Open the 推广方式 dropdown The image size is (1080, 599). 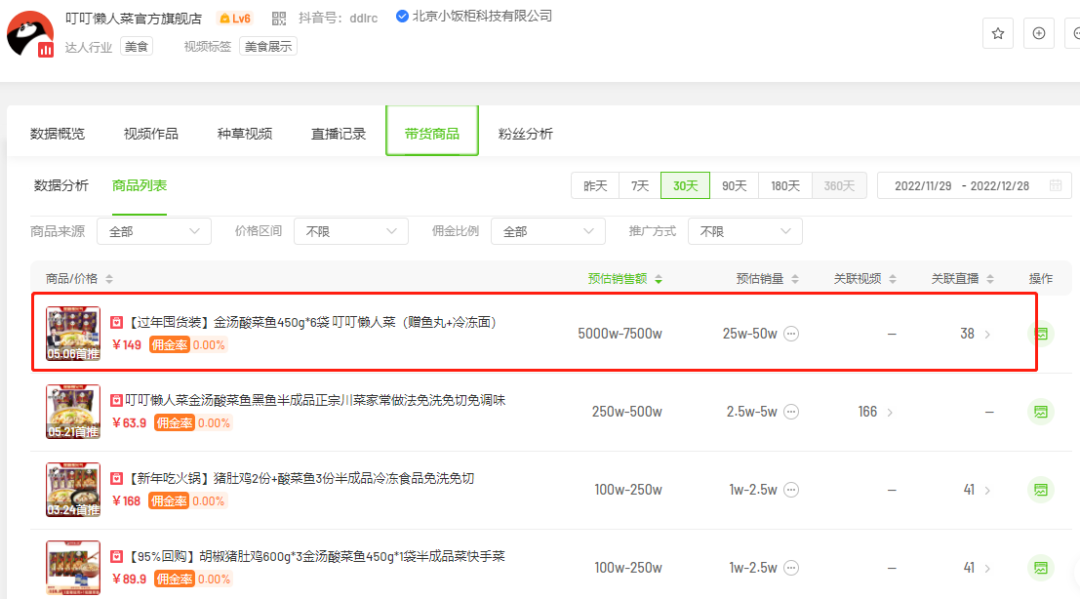pos(745,231)
